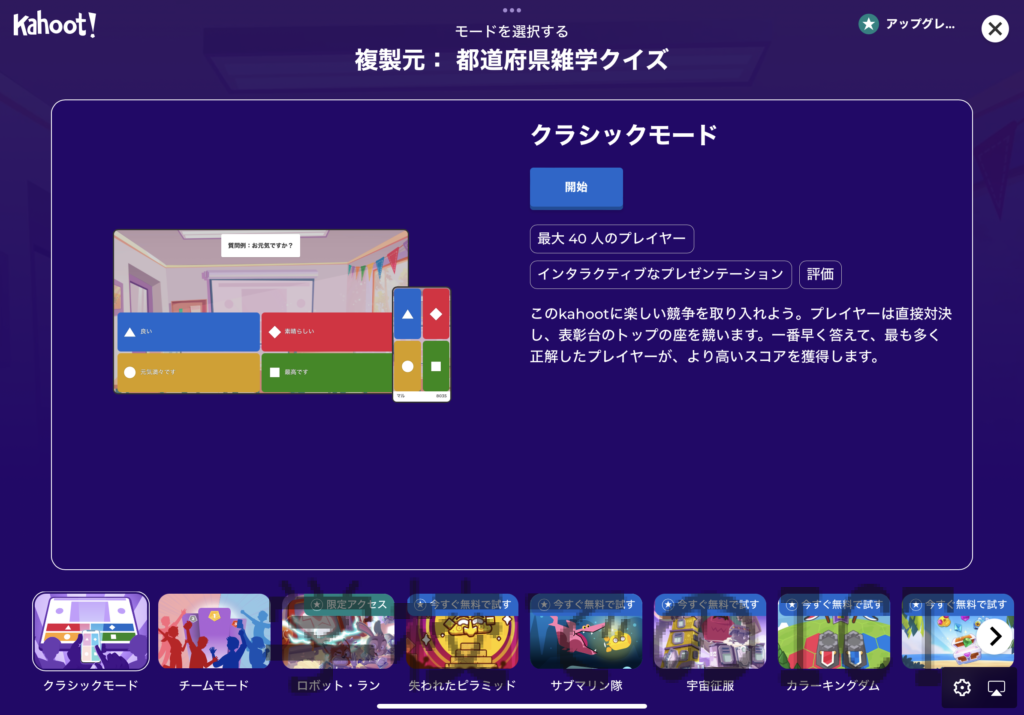Close the mode selection screen
The width and height of the screenshot is (1024, 715).
point(995,29)
